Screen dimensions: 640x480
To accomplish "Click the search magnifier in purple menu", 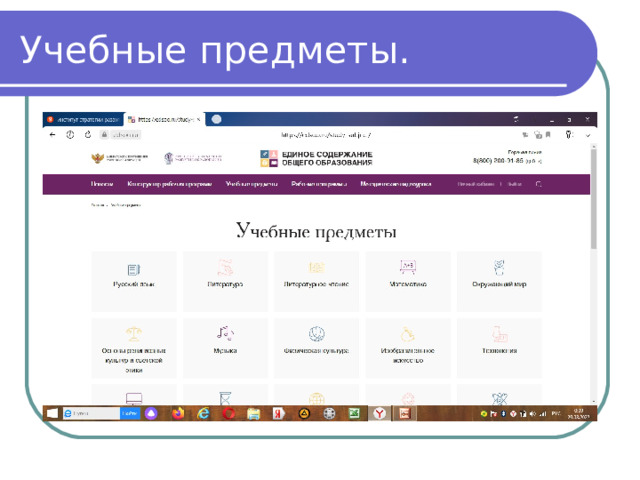I will click(x=538, y=184).
